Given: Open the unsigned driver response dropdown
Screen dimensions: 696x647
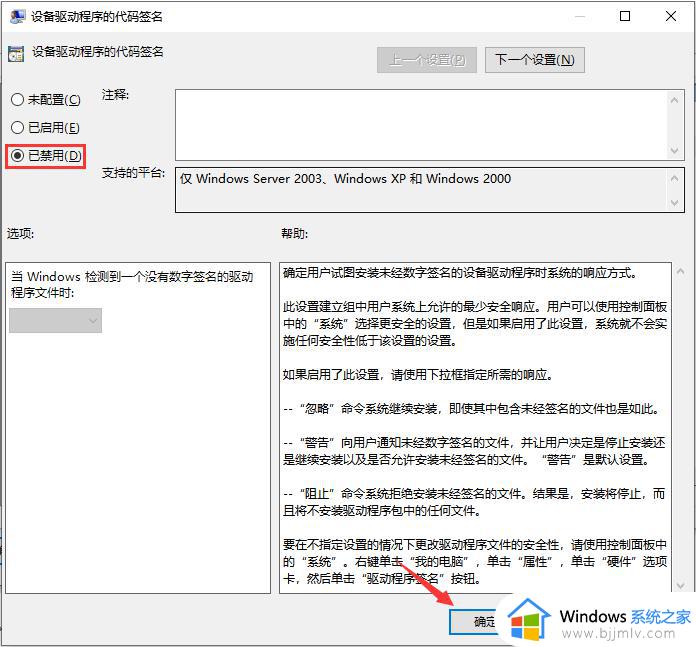Looking at the screenshot, I should coord(55,320).
